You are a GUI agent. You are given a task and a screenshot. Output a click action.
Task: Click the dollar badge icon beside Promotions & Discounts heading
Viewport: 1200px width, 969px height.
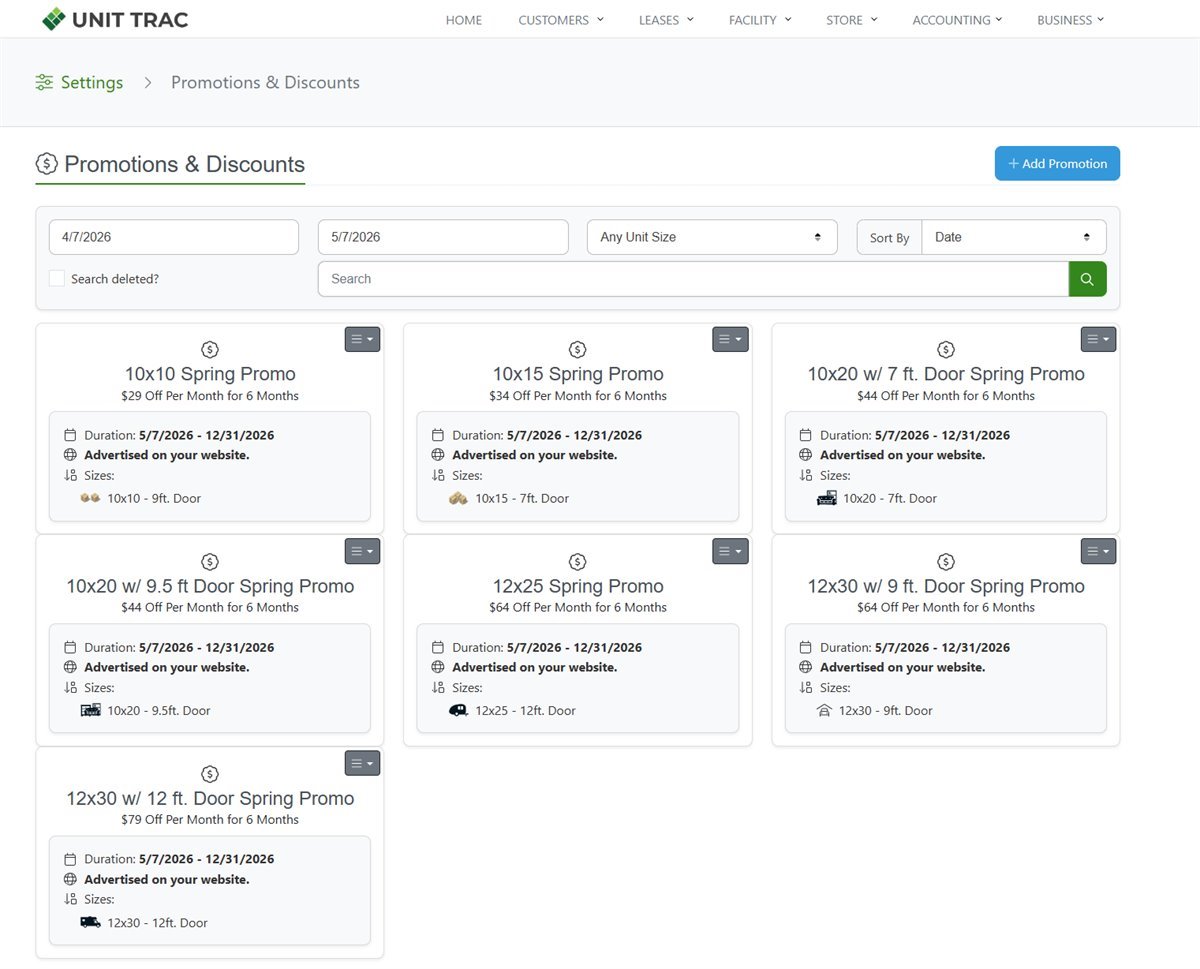(x=46, y=164)
